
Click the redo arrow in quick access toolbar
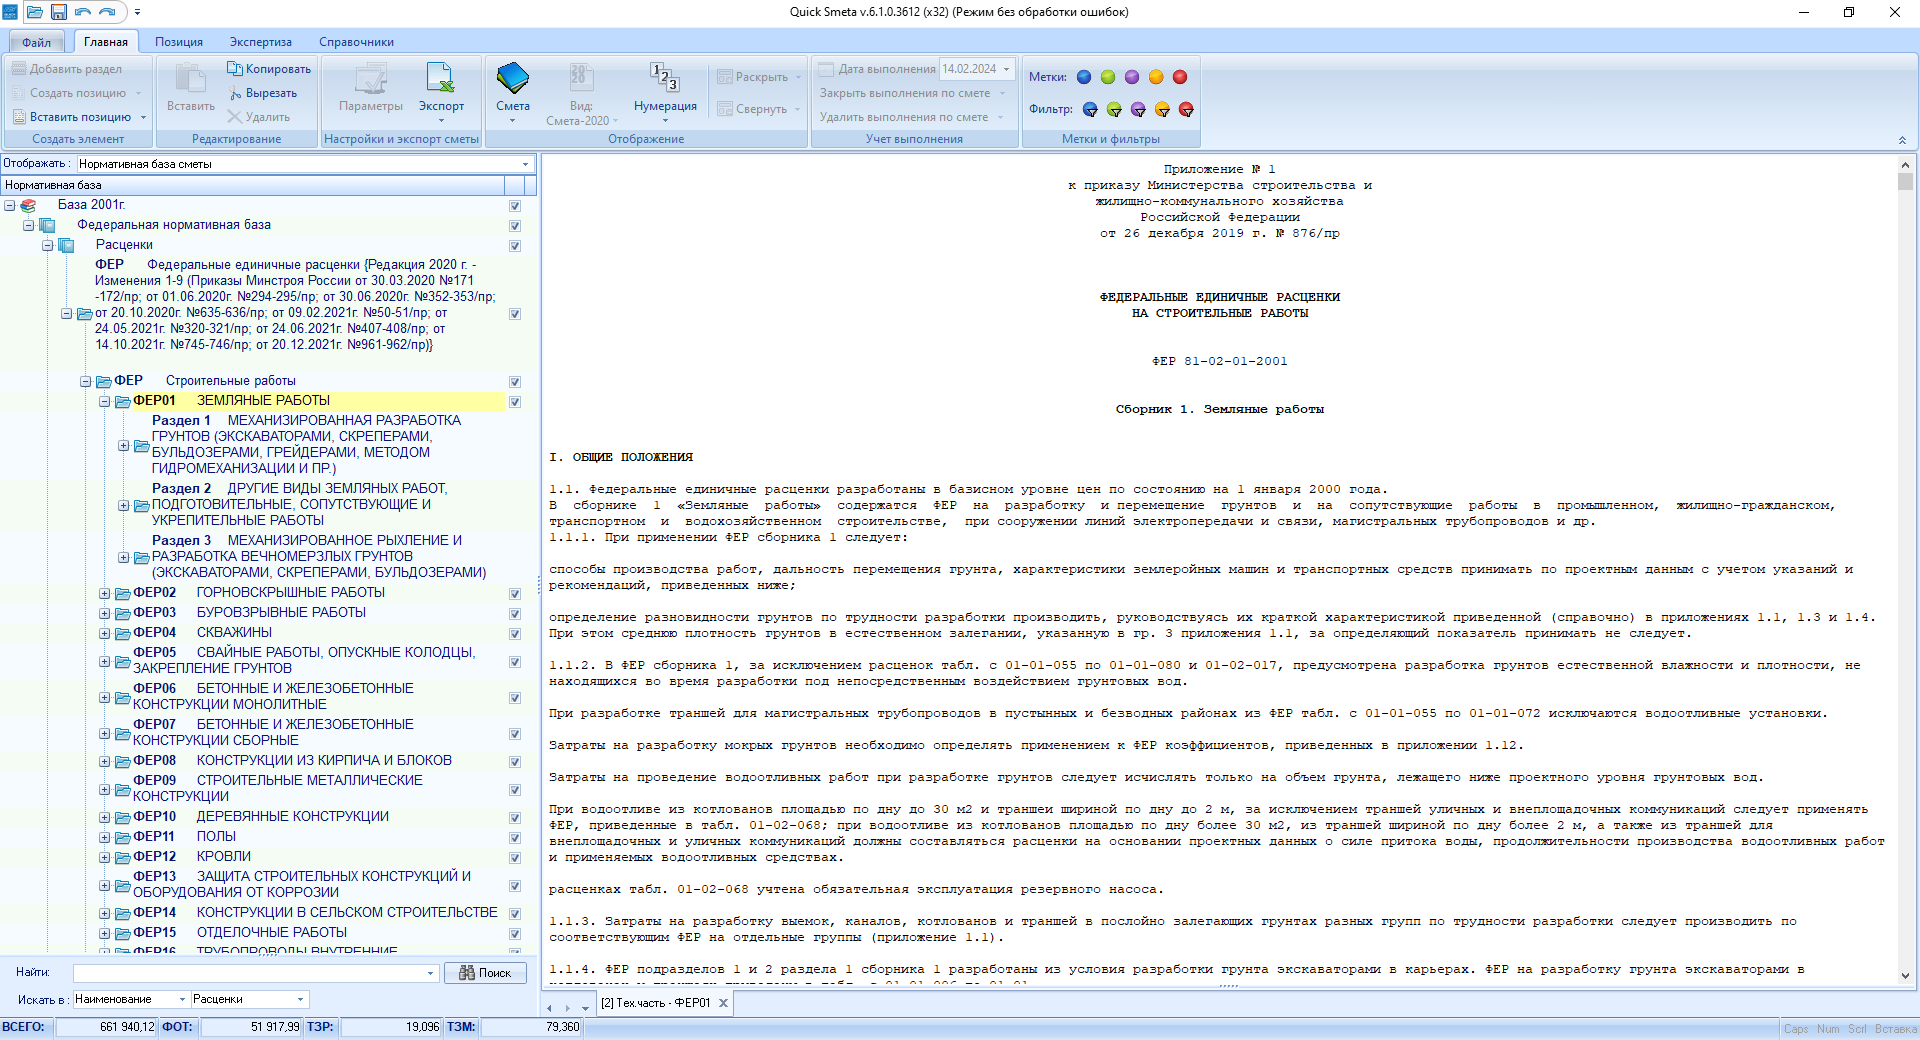pos(107,12)
